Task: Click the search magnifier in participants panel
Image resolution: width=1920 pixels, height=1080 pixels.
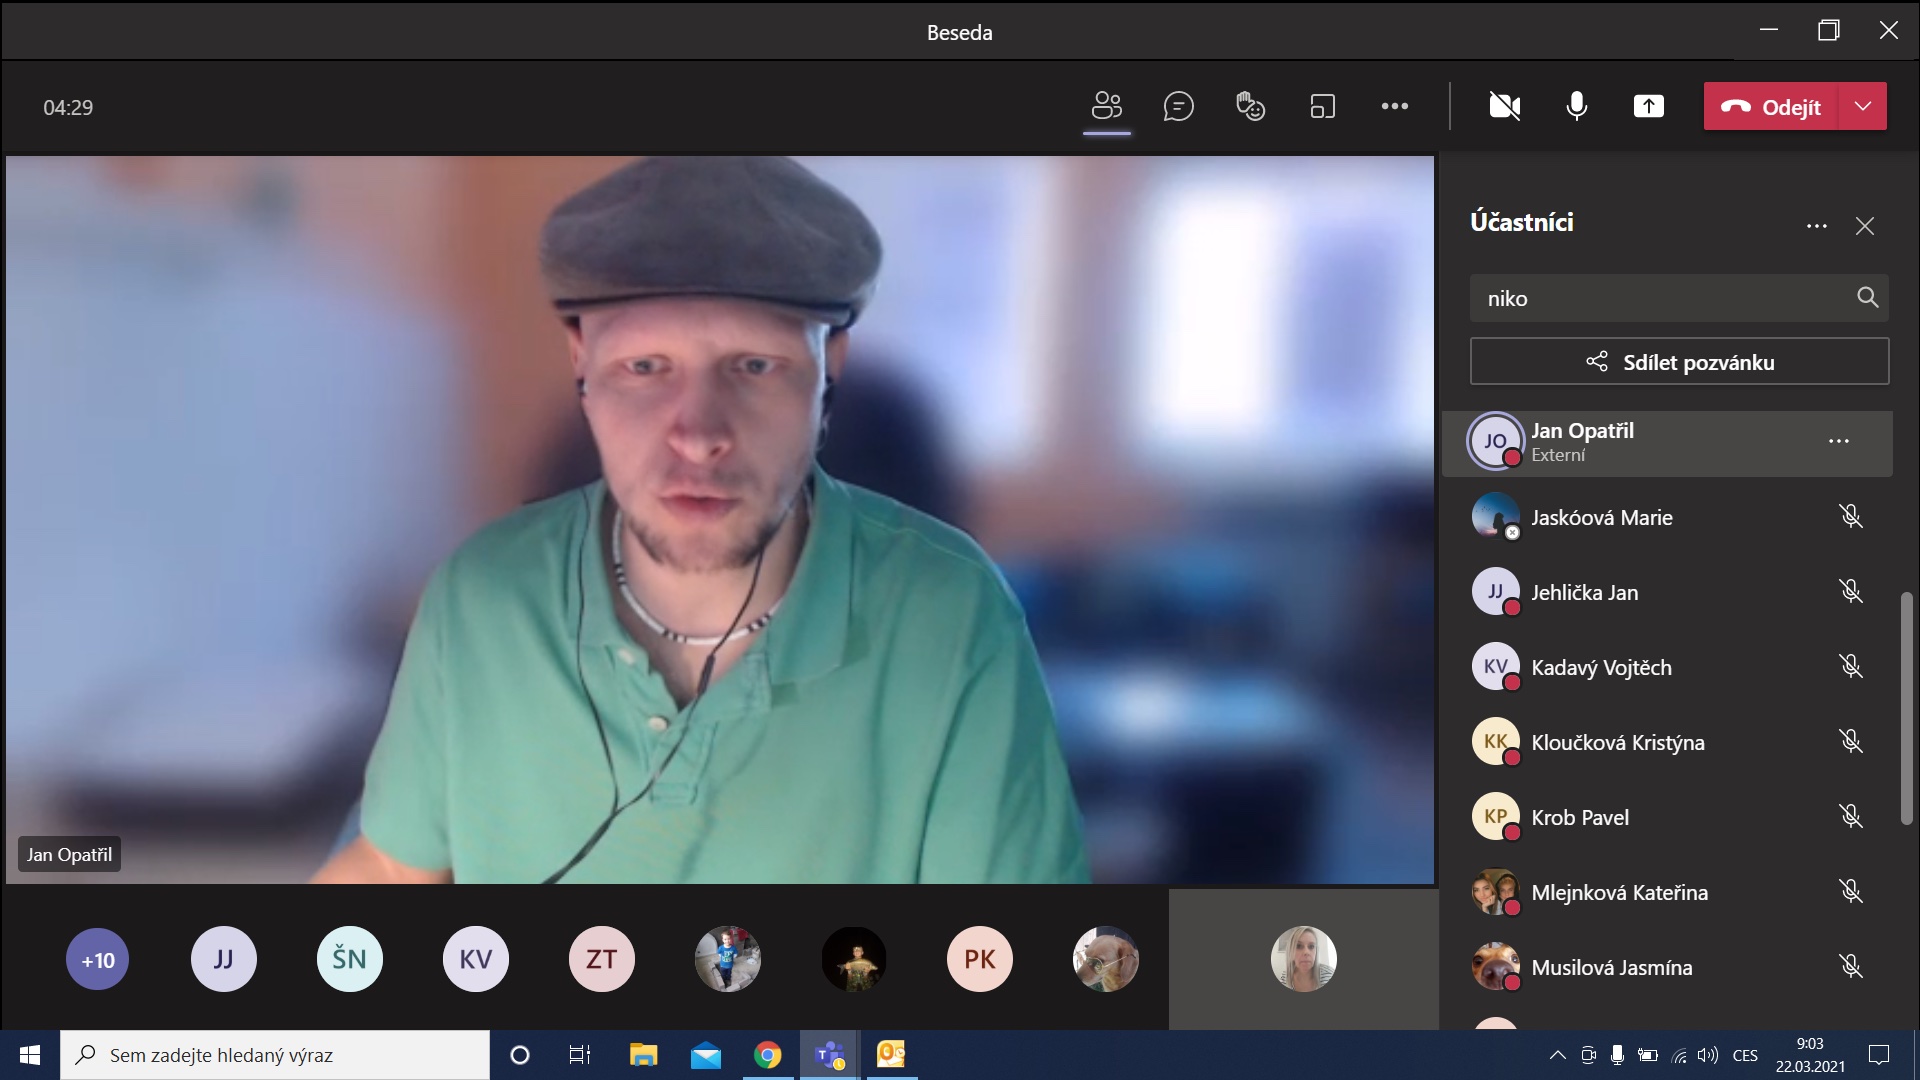Action: pyautogui.click(x=1867, y=297)
